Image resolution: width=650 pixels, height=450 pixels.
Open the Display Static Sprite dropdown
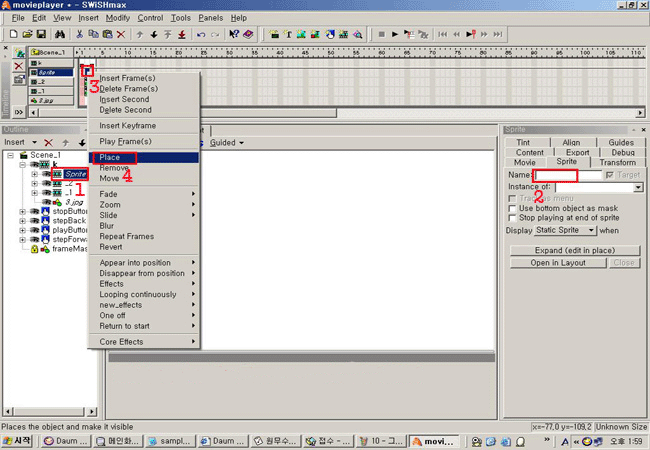[565, 230]
